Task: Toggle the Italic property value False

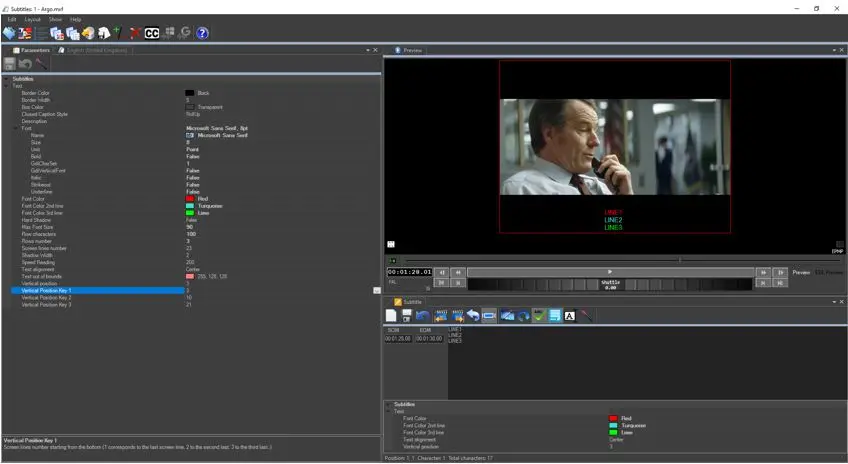Action: click(x=191, y=177)
